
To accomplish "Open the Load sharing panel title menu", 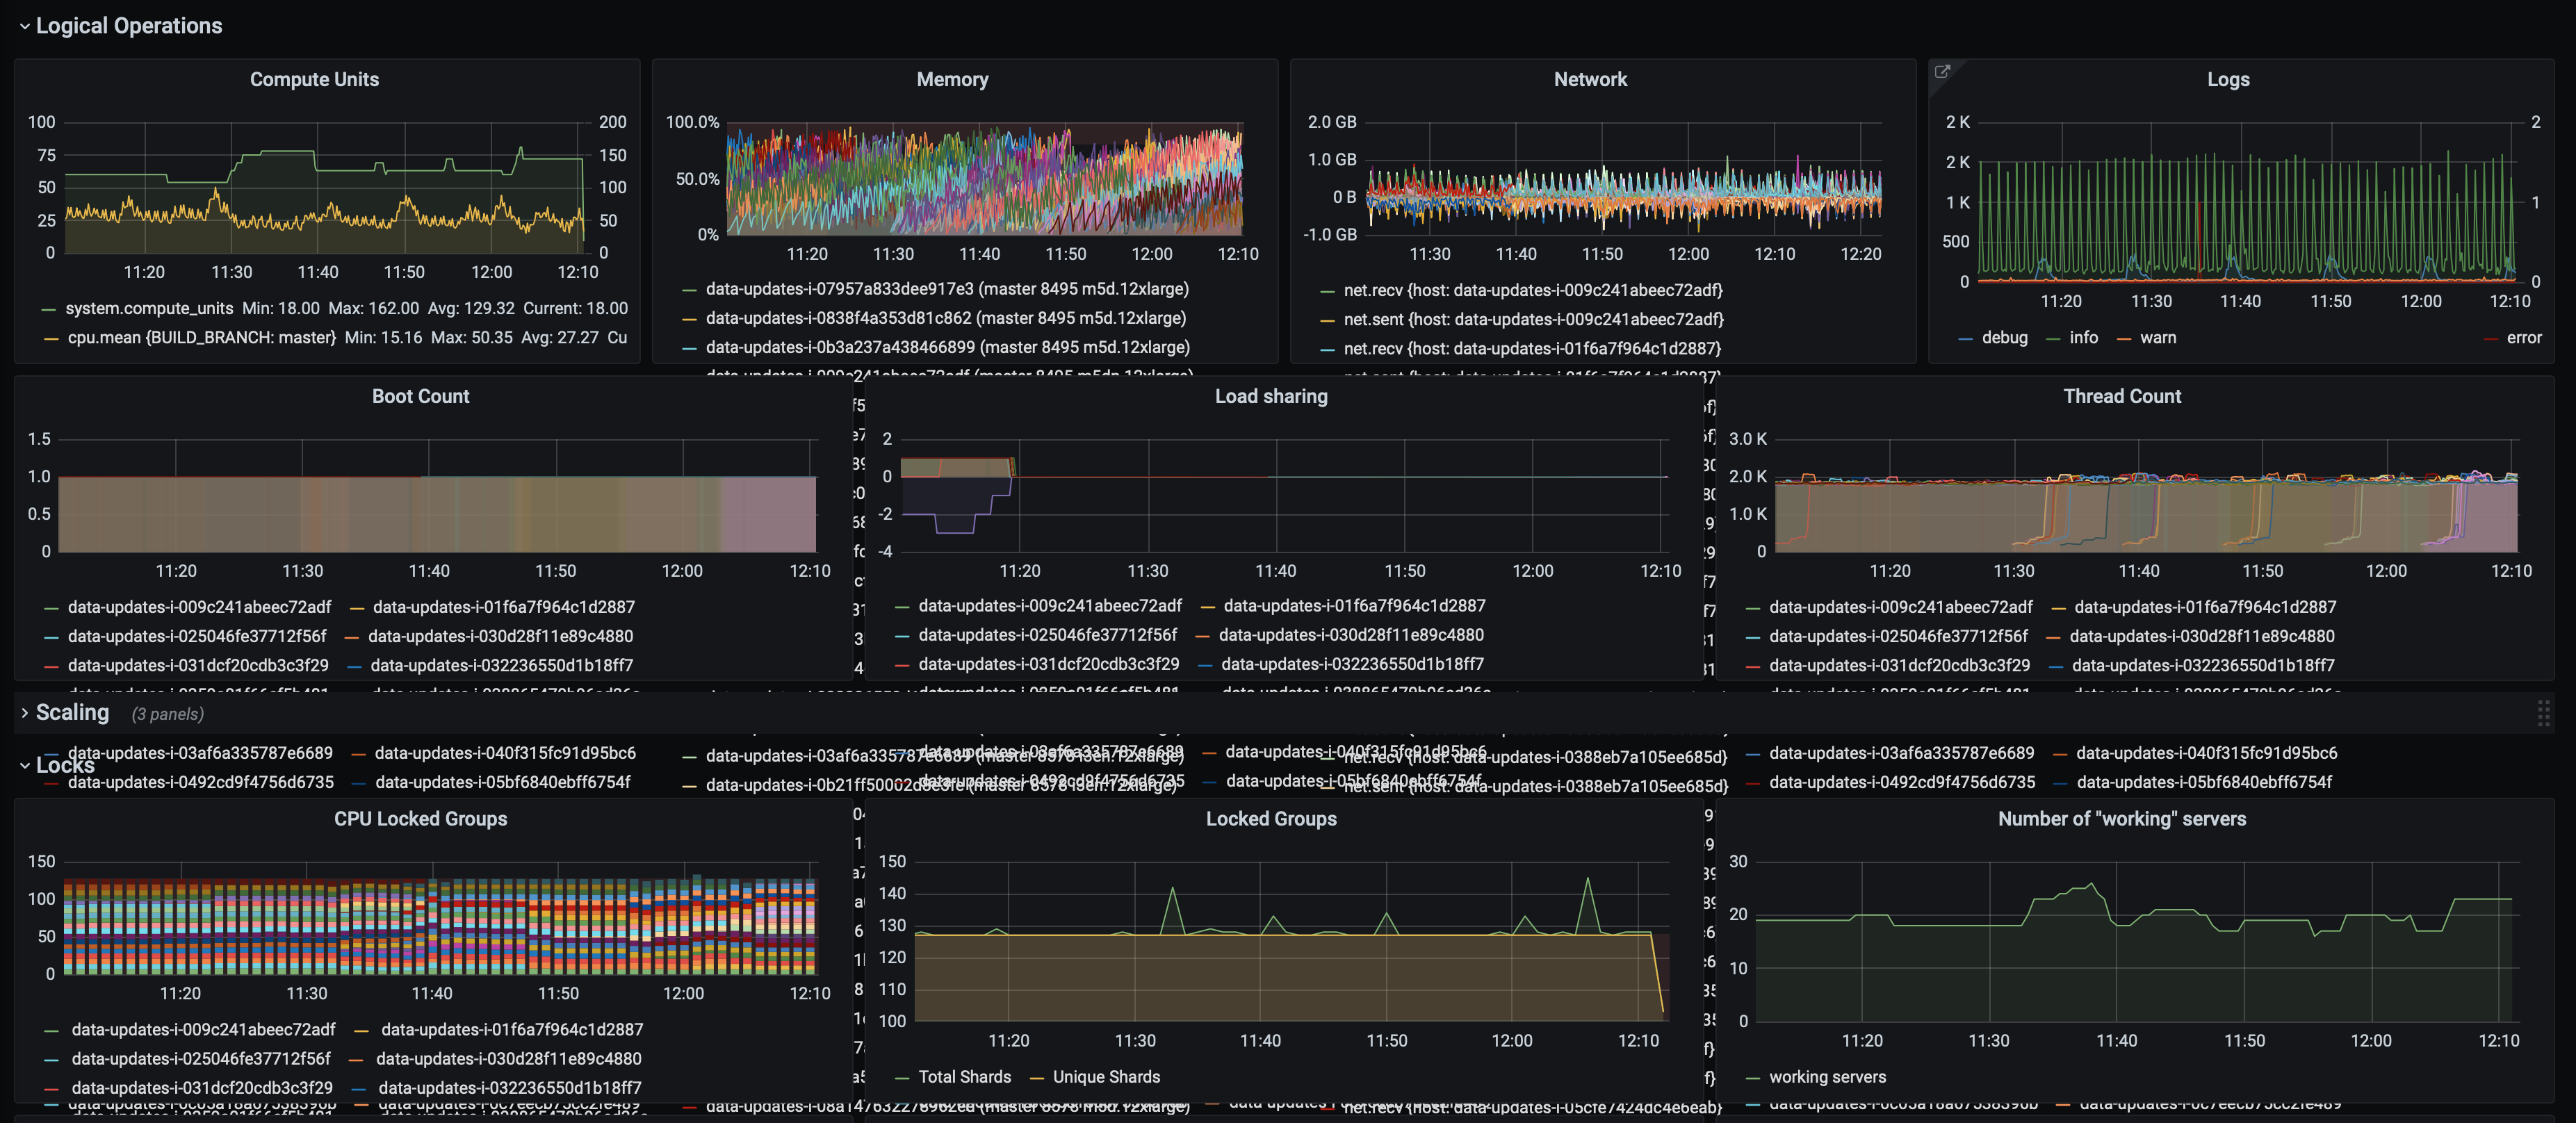I will [1271, 396].
